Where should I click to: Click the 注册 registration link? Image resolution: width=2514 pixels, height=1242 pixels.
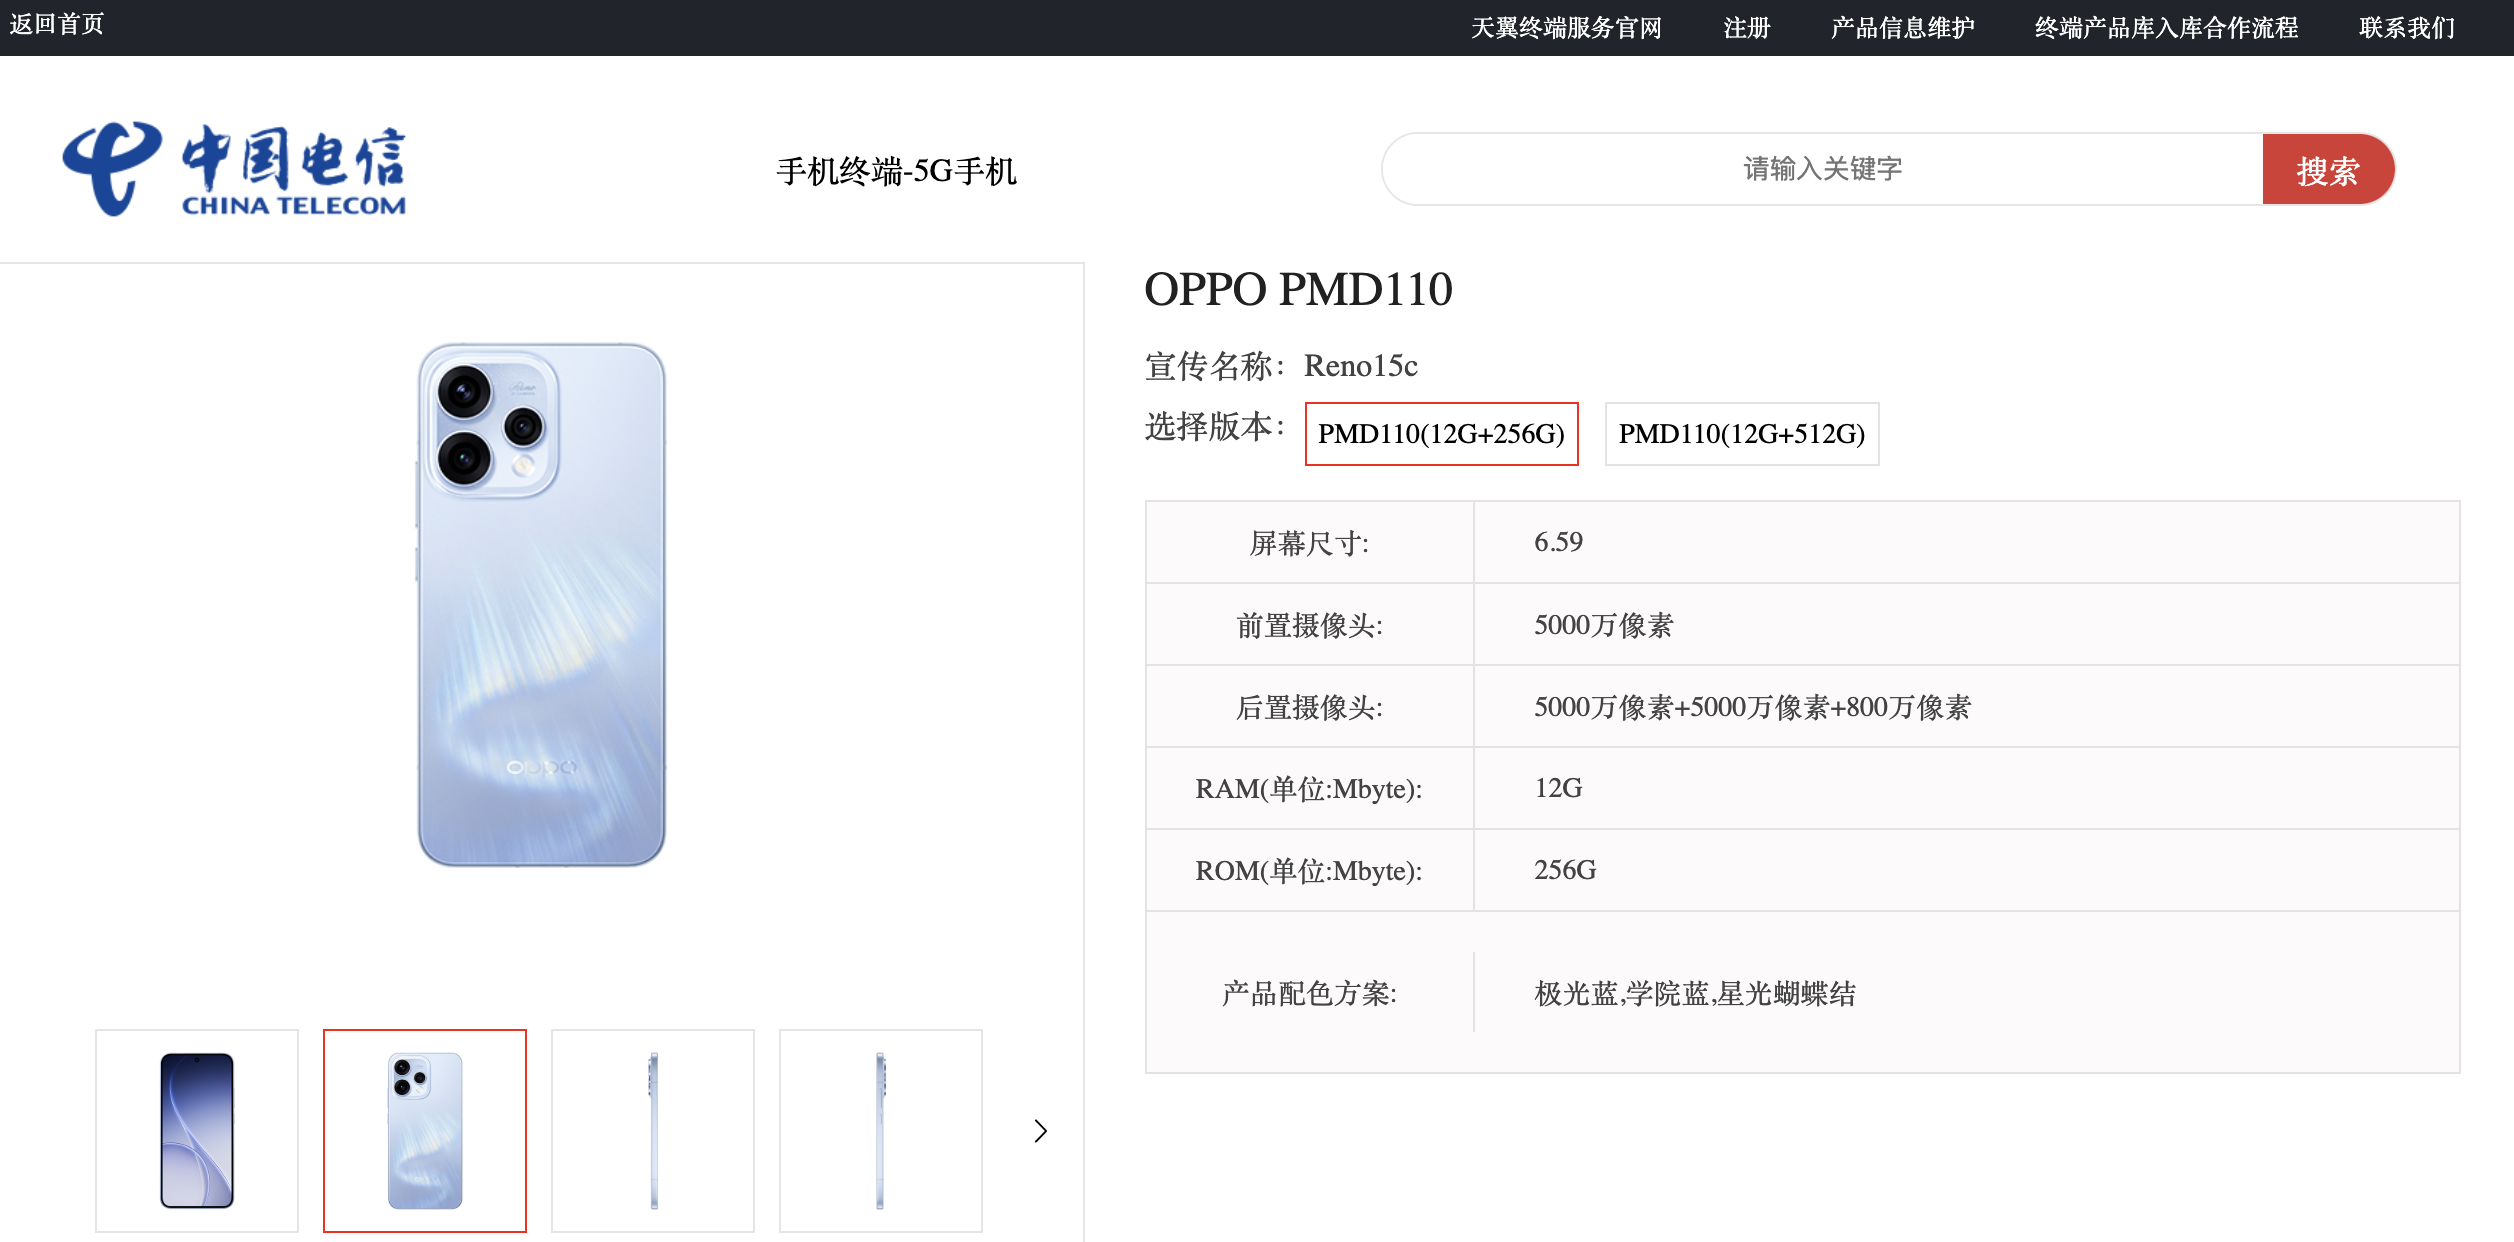tap(1746, 28)
